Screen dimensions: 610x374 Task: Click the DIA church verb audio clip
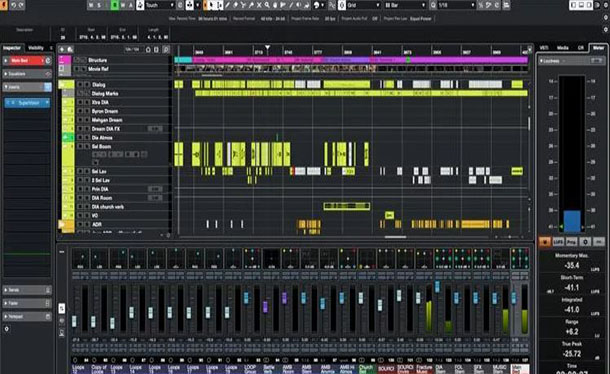(x=347, y=206)
